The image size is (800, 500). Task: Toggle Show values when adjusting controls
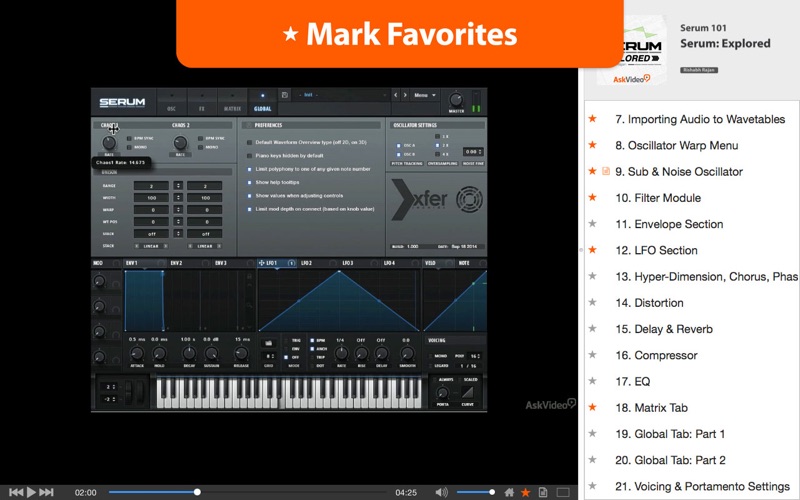pos(249,195)
